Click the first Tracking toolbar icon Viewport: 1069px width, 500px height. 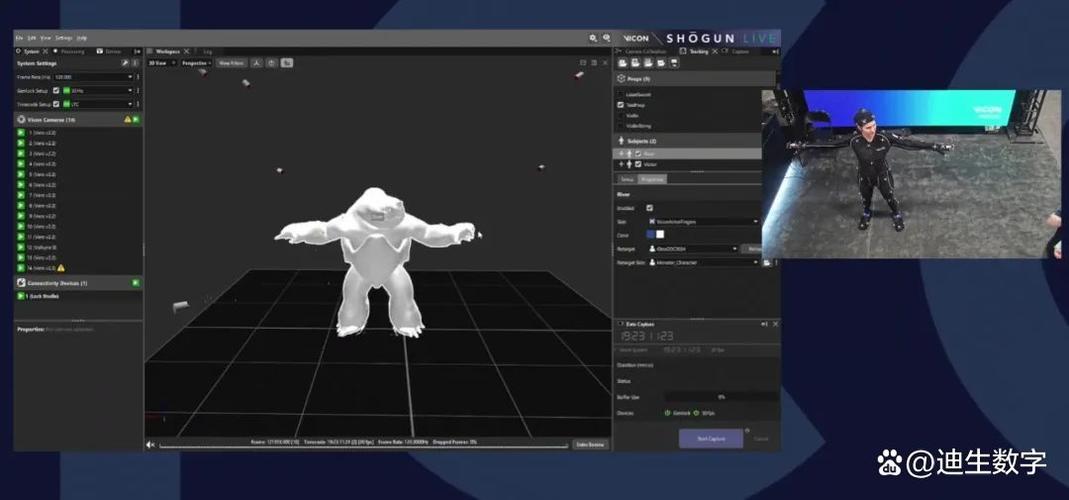(623, 63)
